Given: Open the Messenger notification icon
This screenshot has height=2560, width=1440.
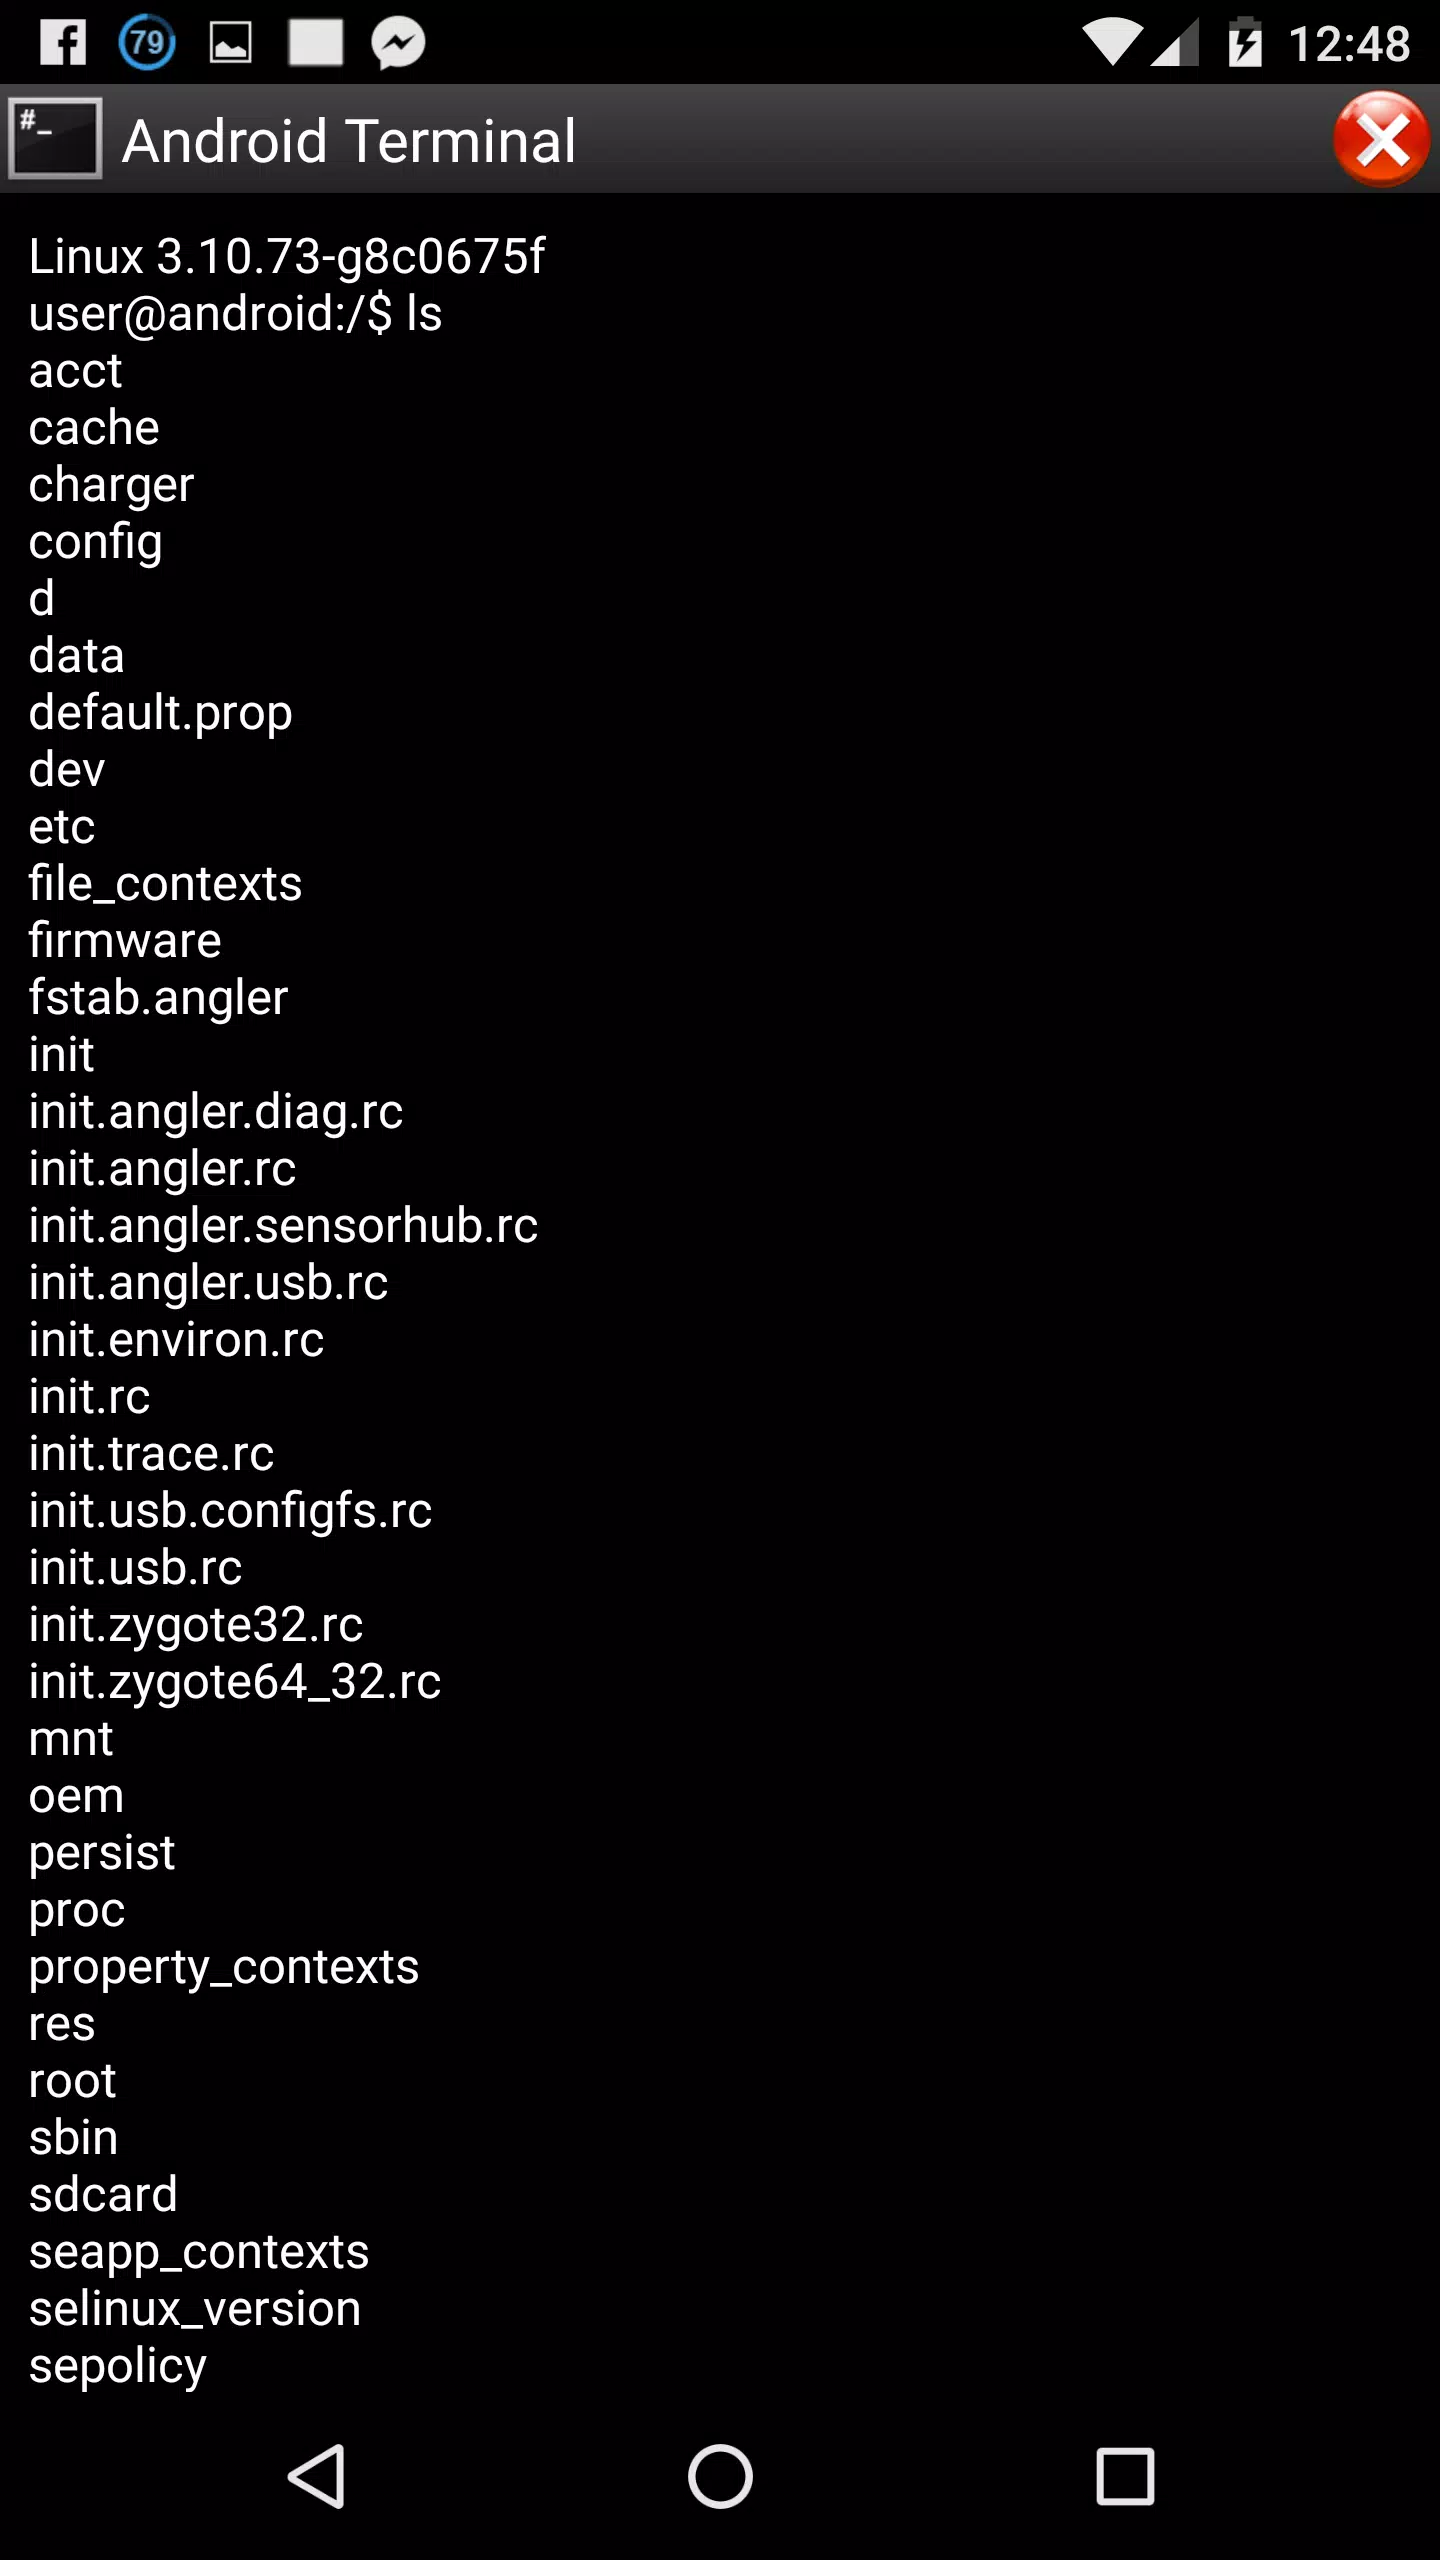Looking at the screenshot, I should click(398, 44).
